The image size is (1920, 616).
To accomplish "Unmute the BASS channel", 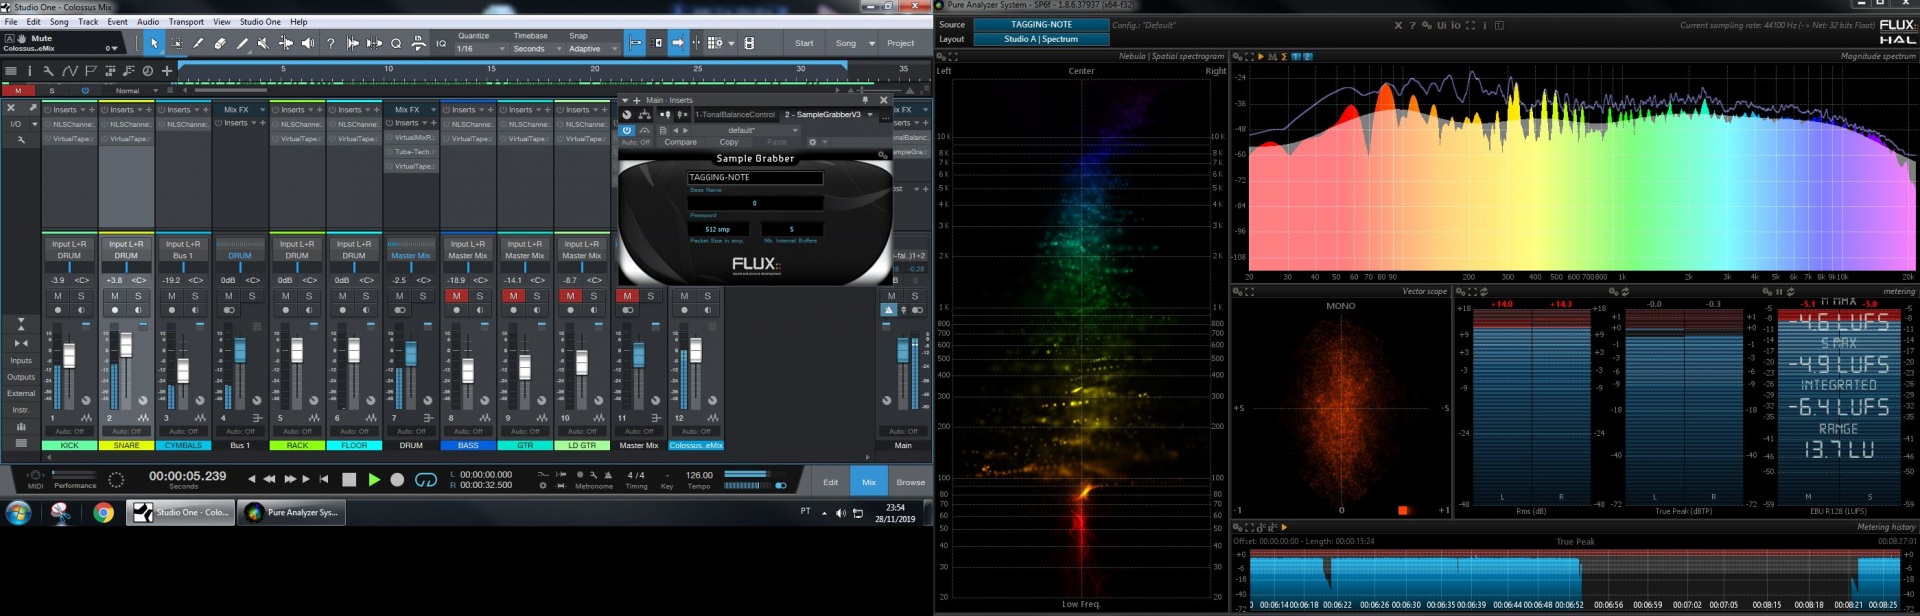I will (457, 296).
